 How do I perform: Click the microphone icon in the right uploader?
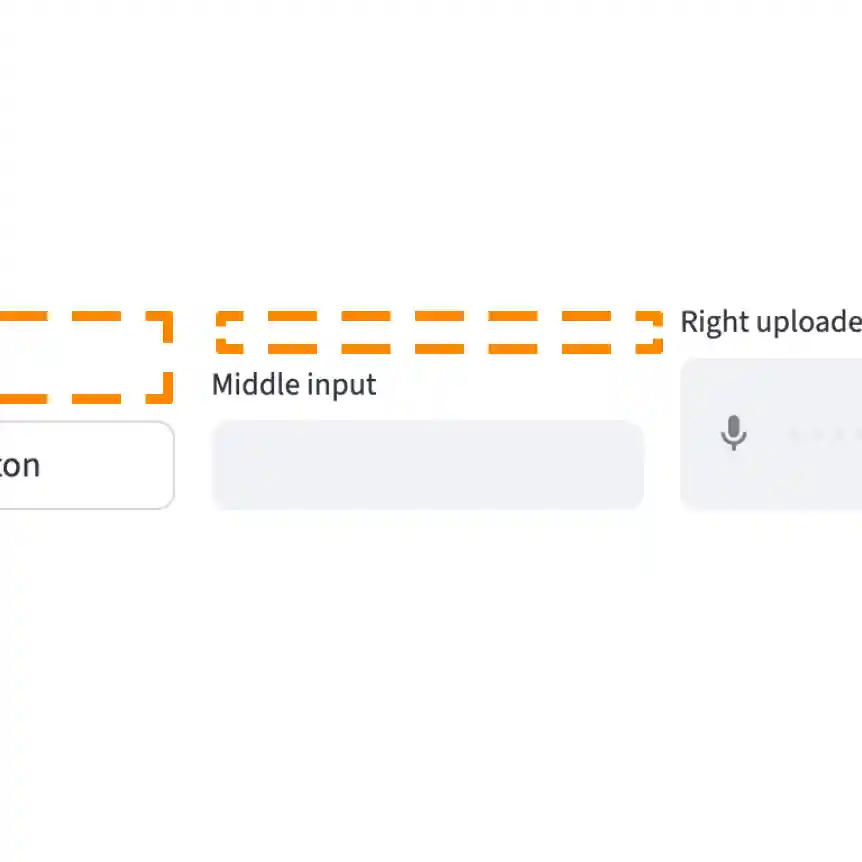(733, 433)
